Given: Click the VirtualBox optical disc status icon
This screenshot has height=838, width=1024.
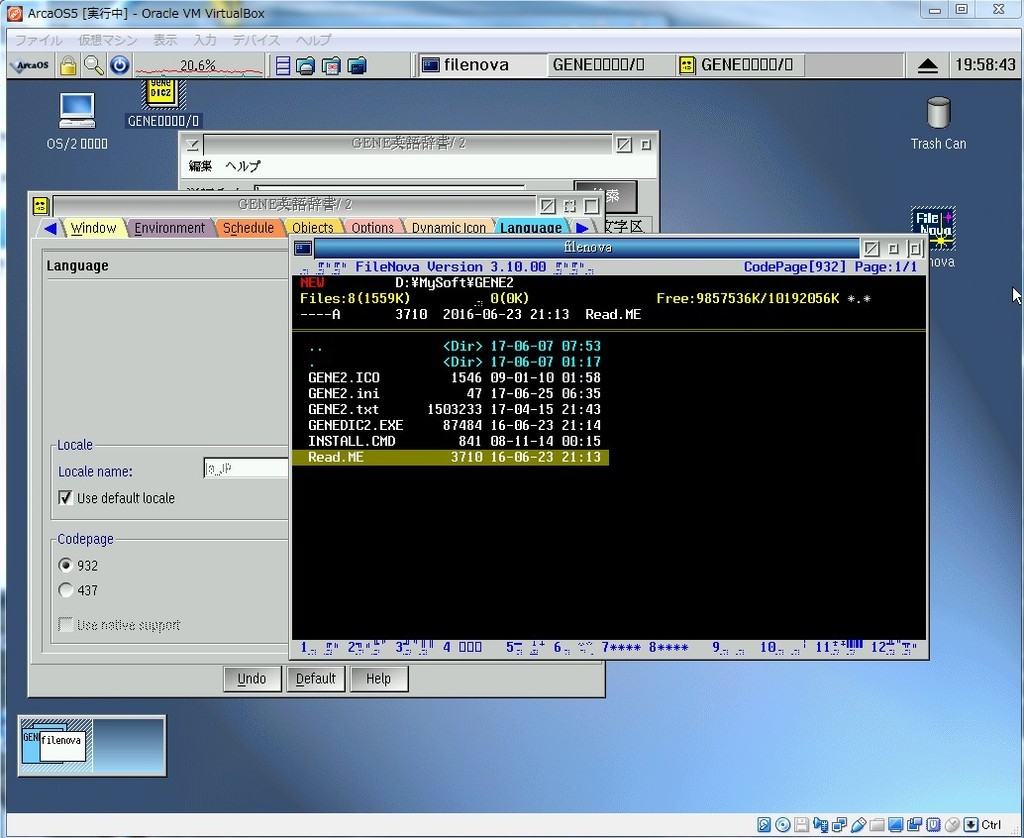Looking at the screenshot, I should (x=782, y=824).
